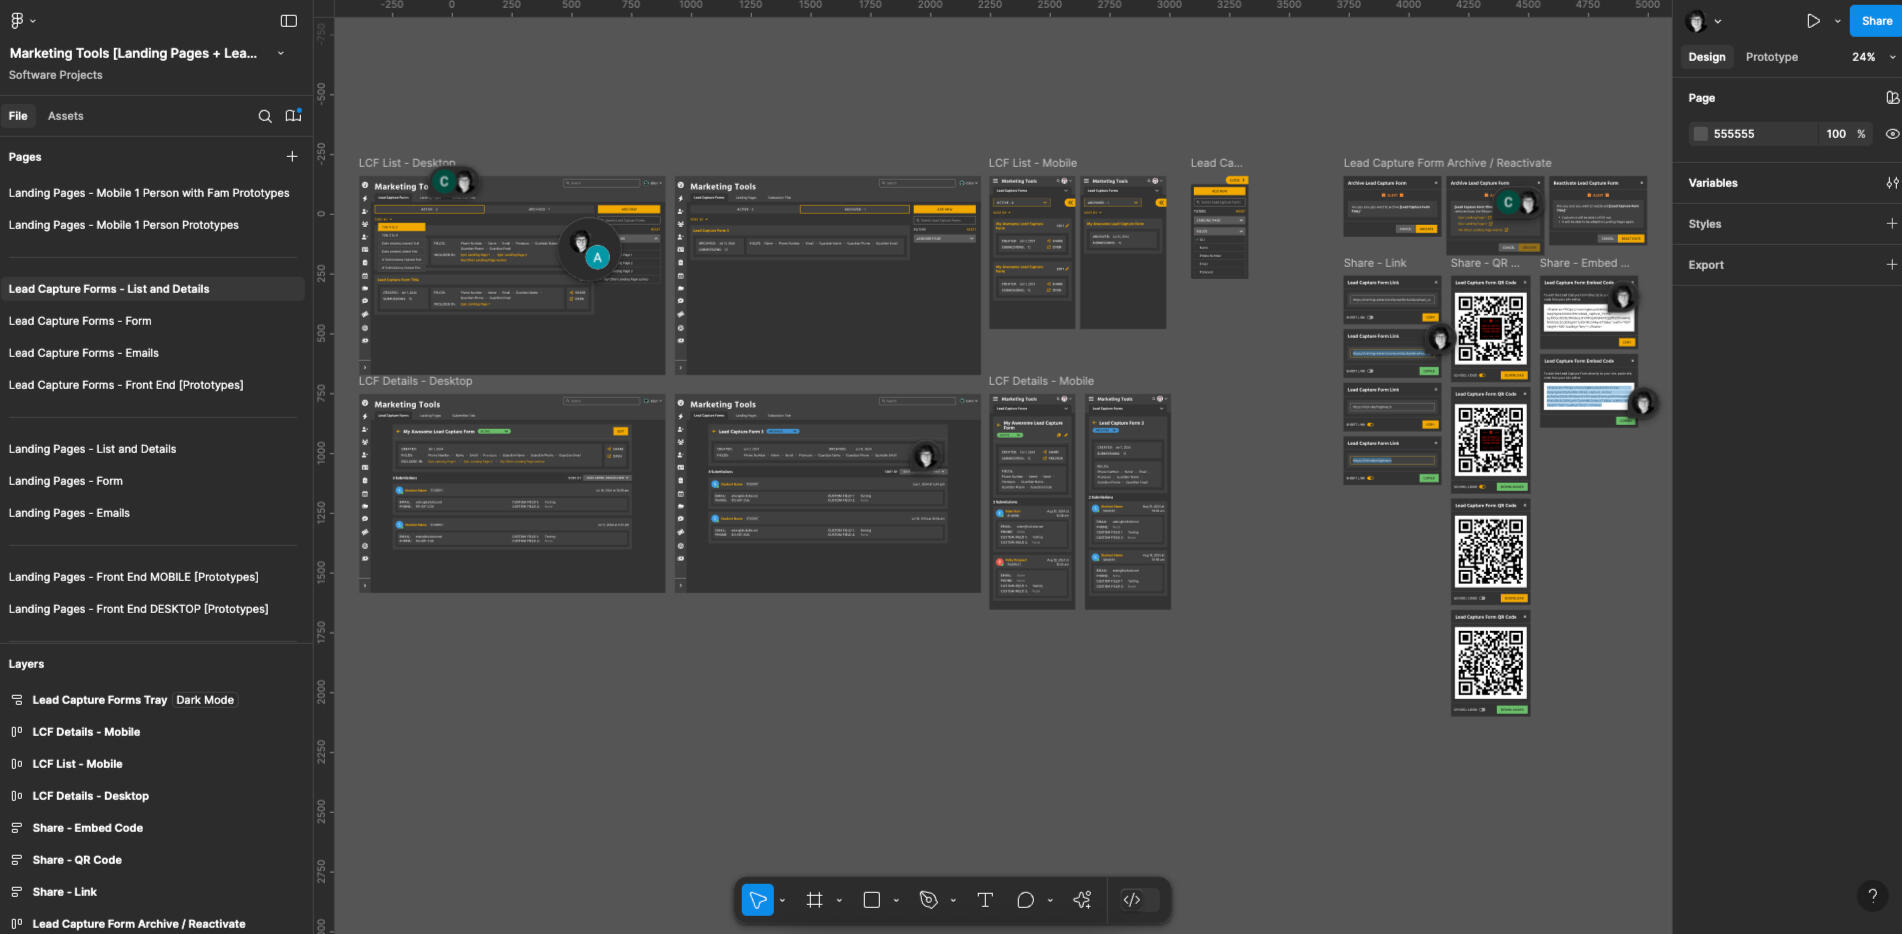Select the Rectangle shape tool
This screenshot has width=1902, height=934.
[x=872, y=900]
